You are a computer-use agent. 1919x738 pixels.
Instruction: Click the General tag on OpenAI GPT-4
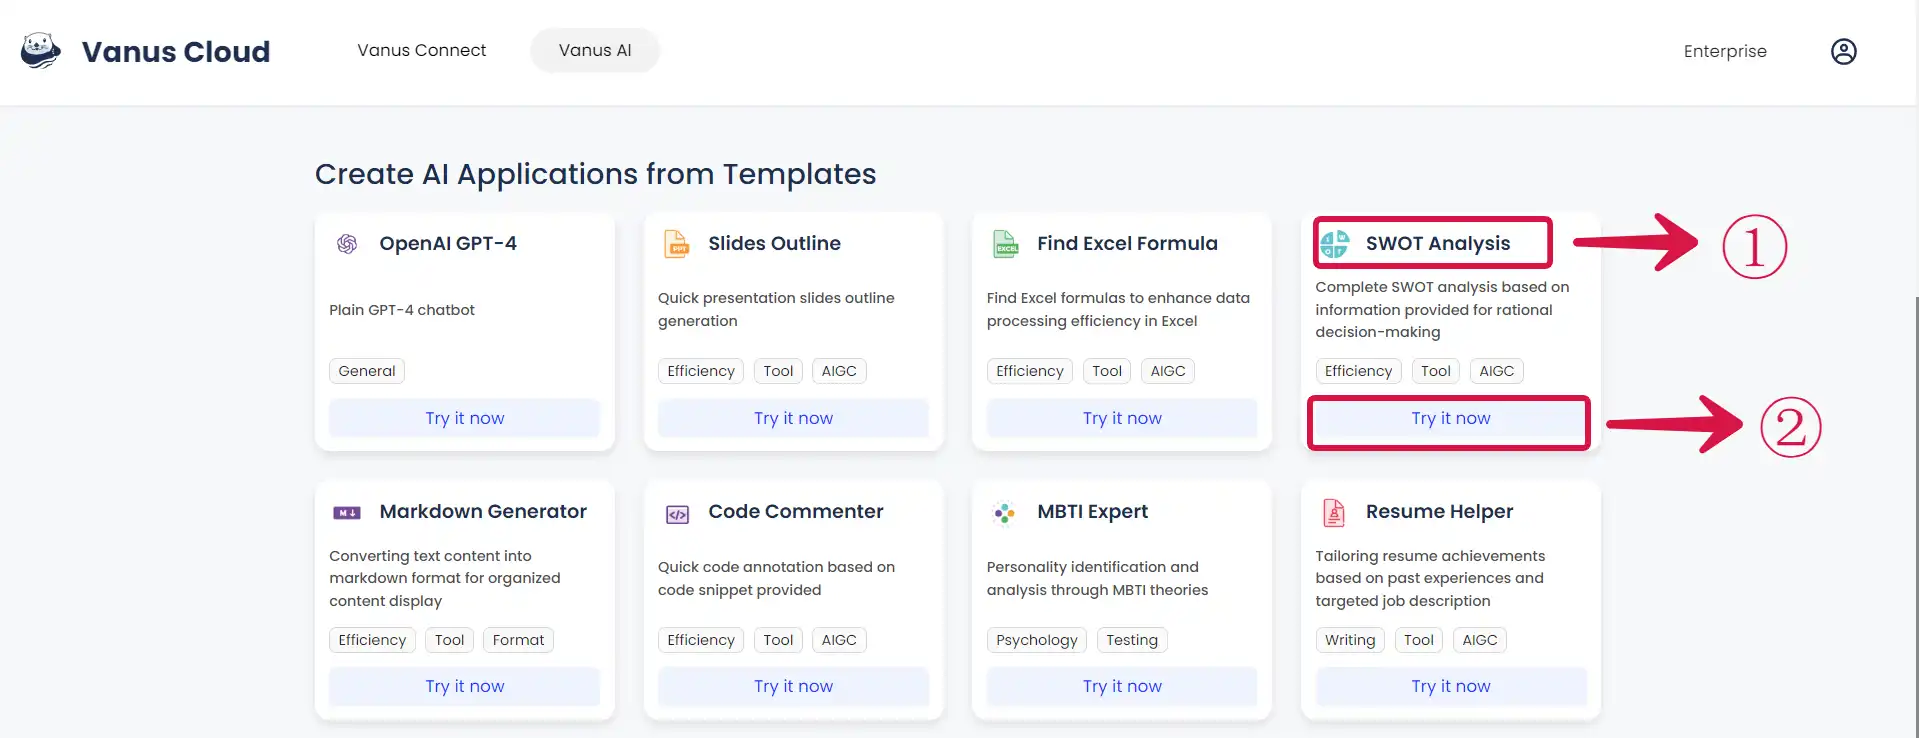[x=367, y=371]
